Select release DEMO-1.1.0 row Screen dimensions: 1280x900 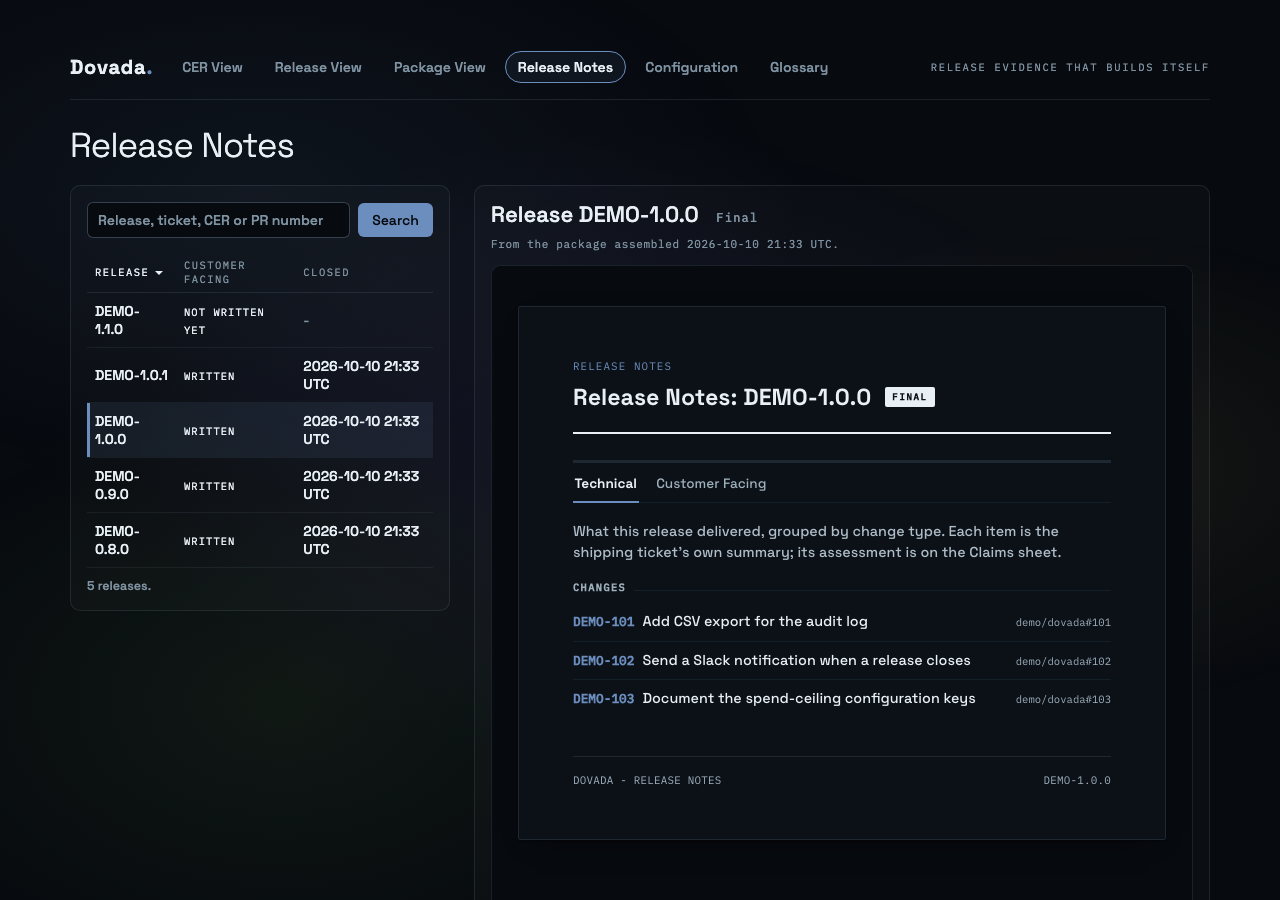260,320
